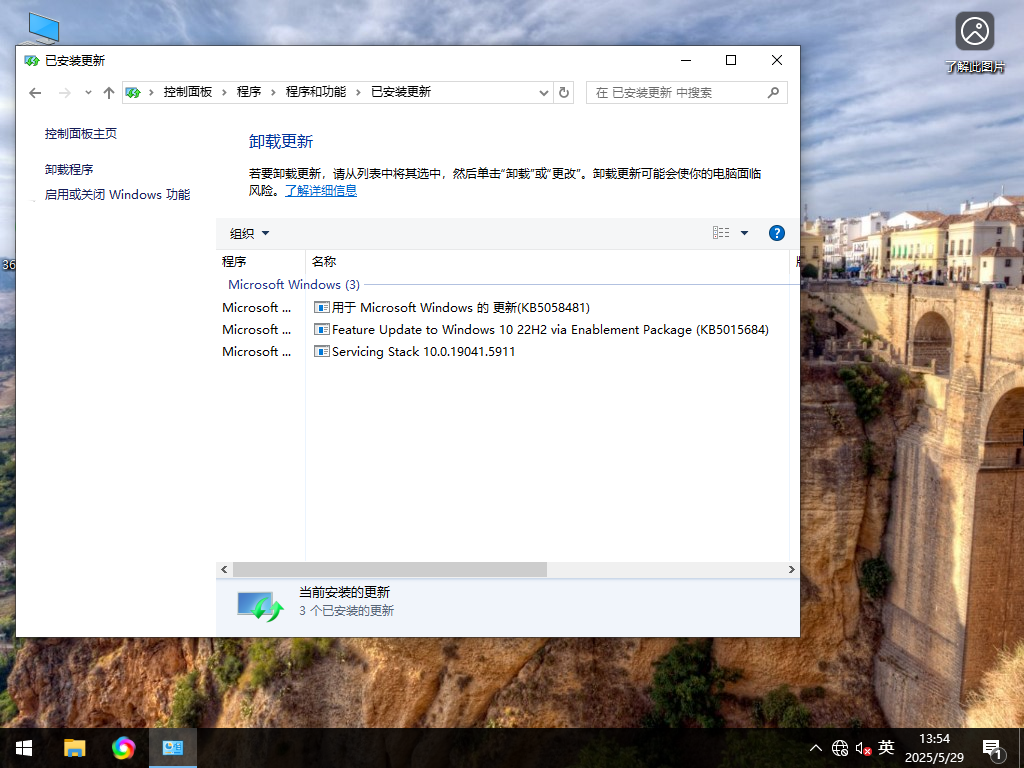This screenshot has width=1024, height=768.
Task: Change the list view using the view icon
Action: [721, 232]
